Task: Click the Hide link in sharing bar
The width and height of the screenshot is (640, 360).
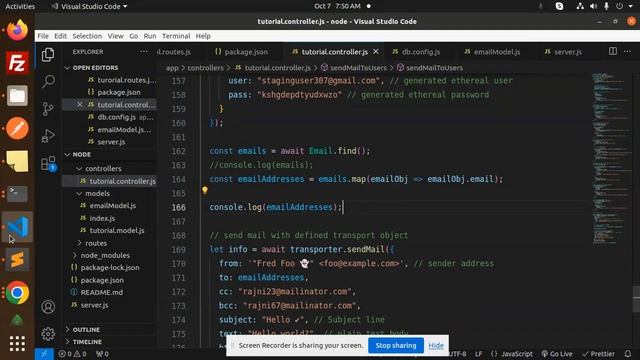Action: [436, 346]
